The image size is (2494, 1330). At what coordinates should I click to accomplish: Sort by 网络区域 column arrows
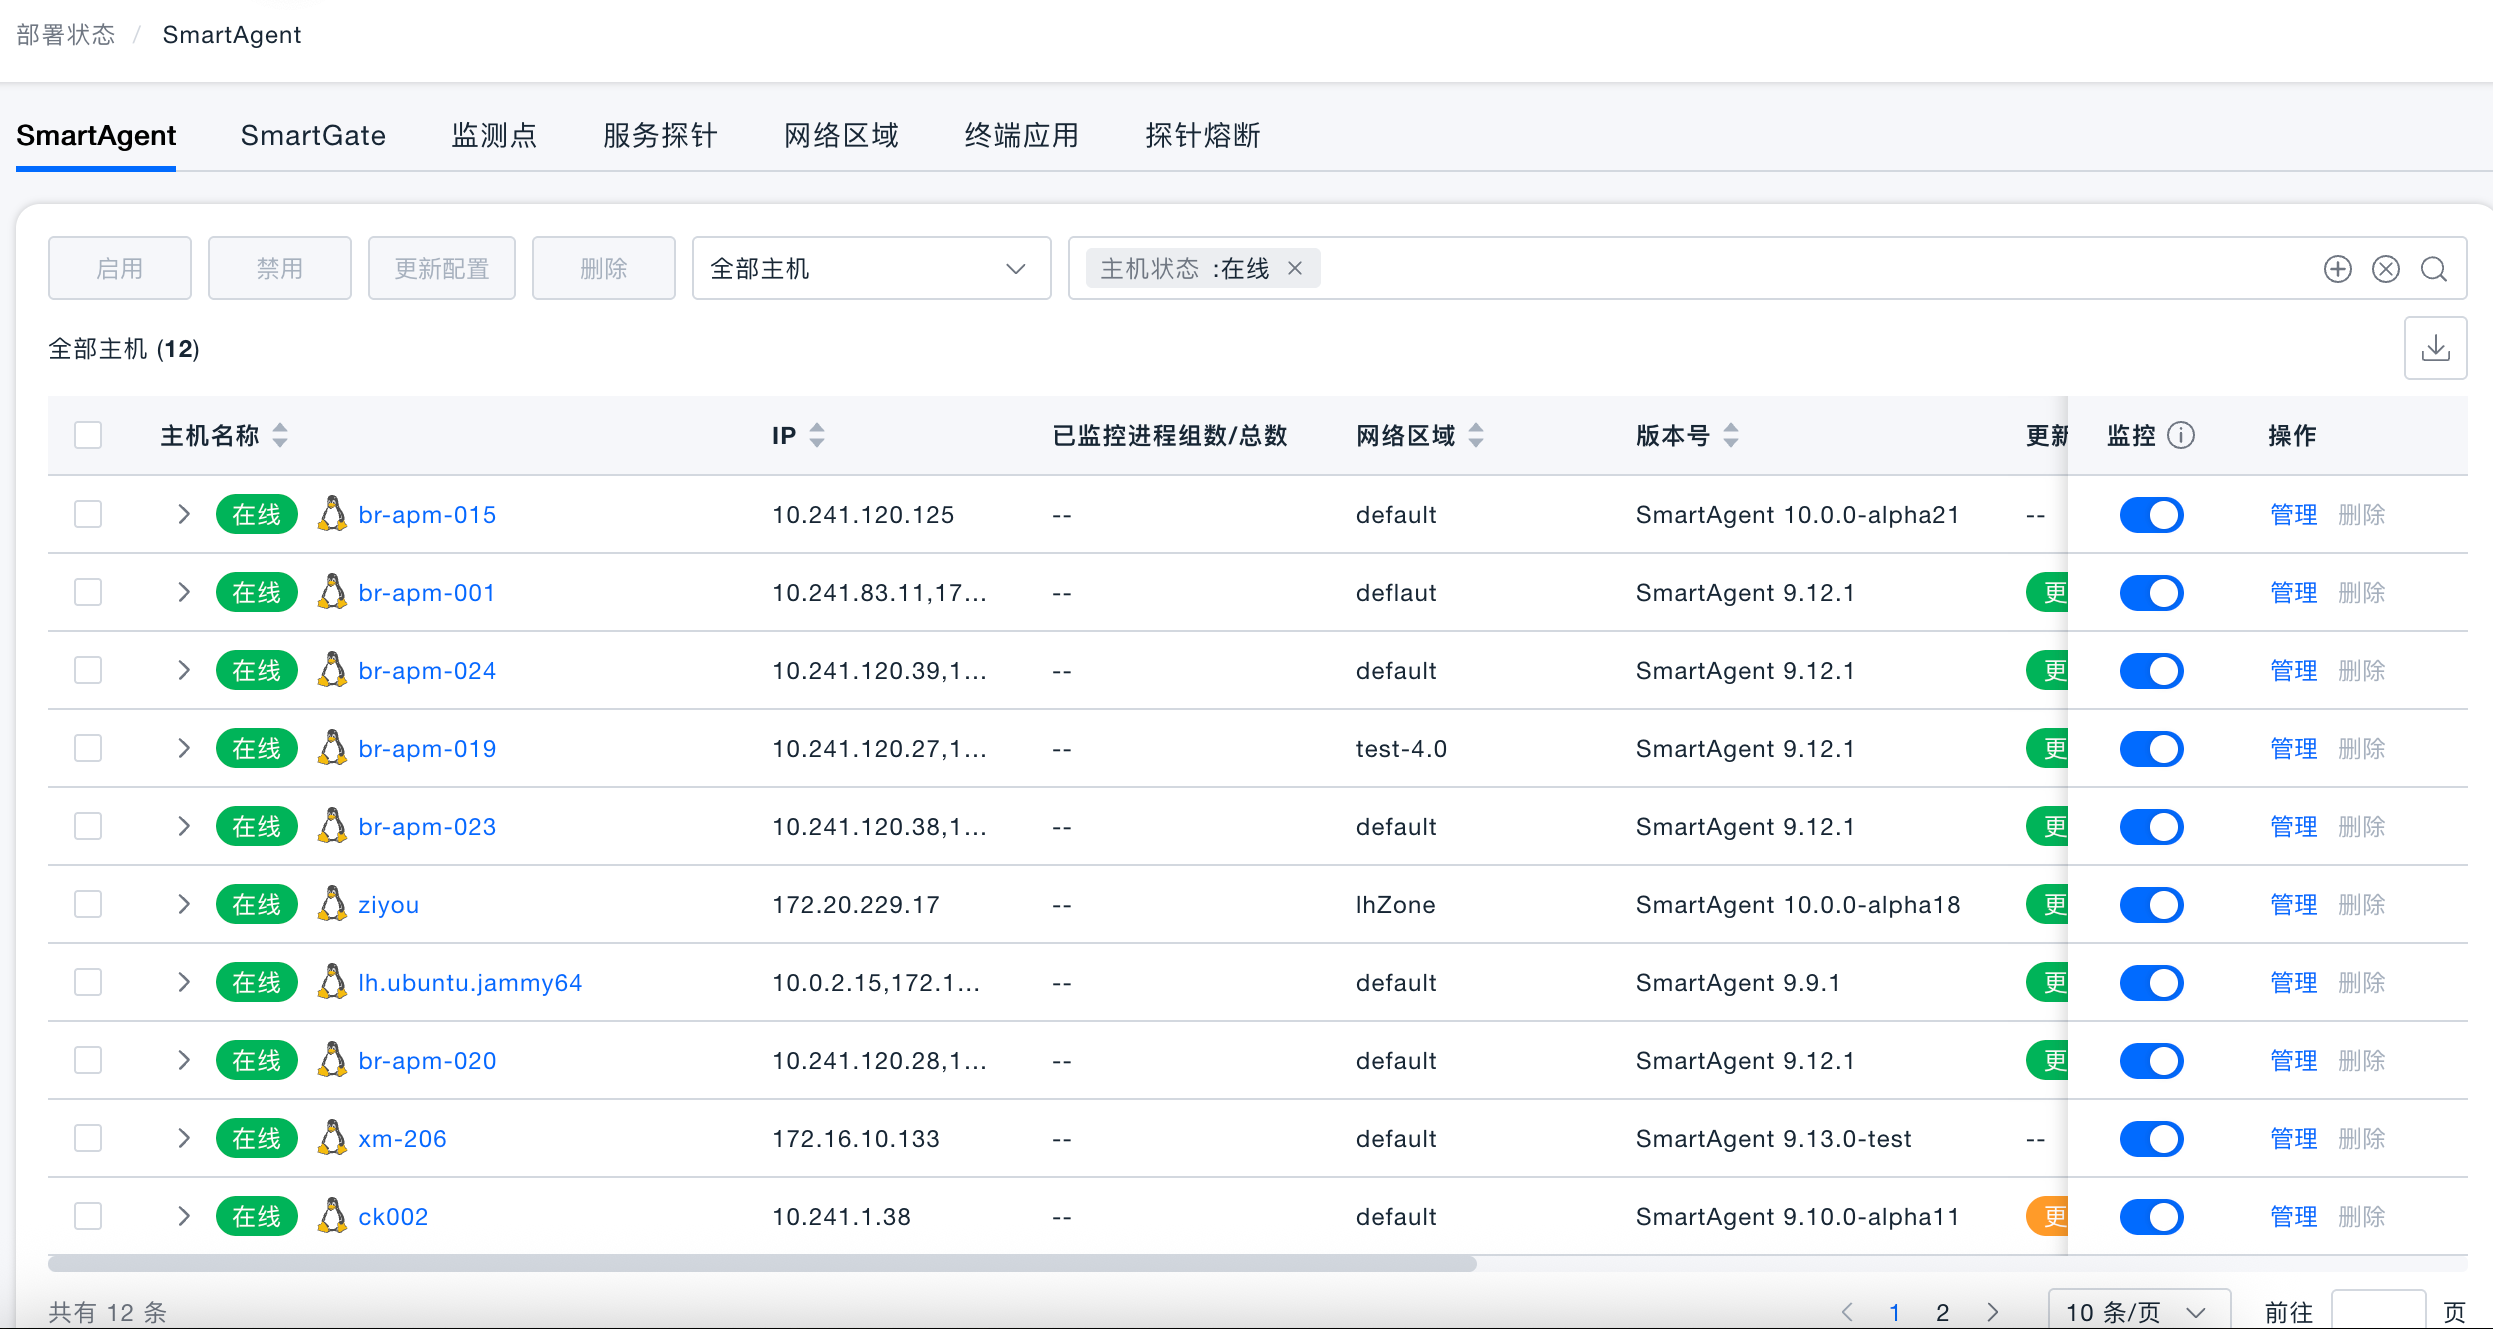click(x=1475, y=435)
